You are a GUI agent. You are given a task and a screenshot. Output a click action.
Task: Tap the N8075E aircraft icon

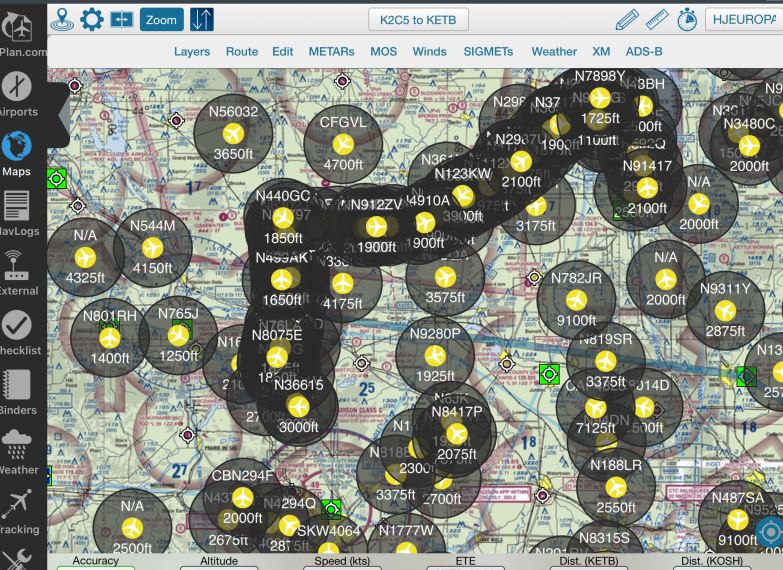tap(276, 357)
